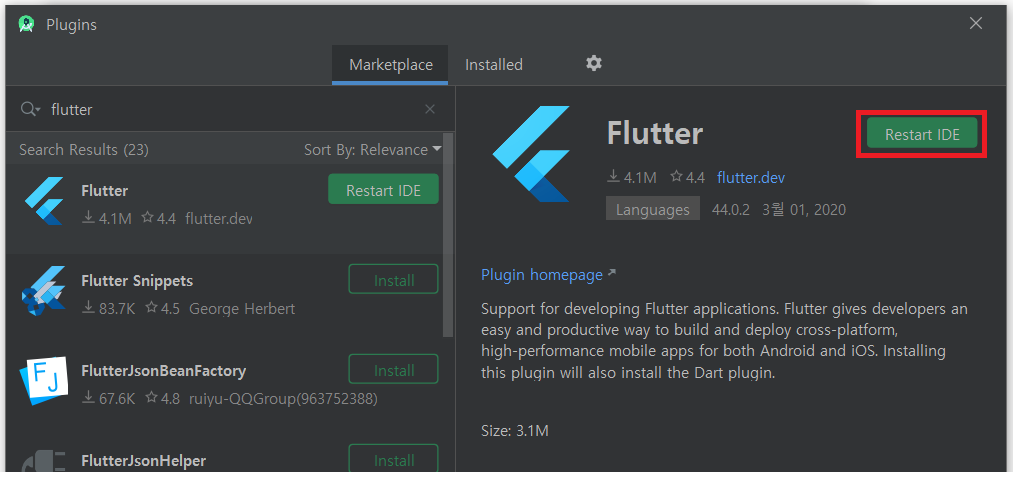1014x479 pixels.
Task: Open plugin settings gear menu
Action: pyautogui.click(x=594, y=63)
